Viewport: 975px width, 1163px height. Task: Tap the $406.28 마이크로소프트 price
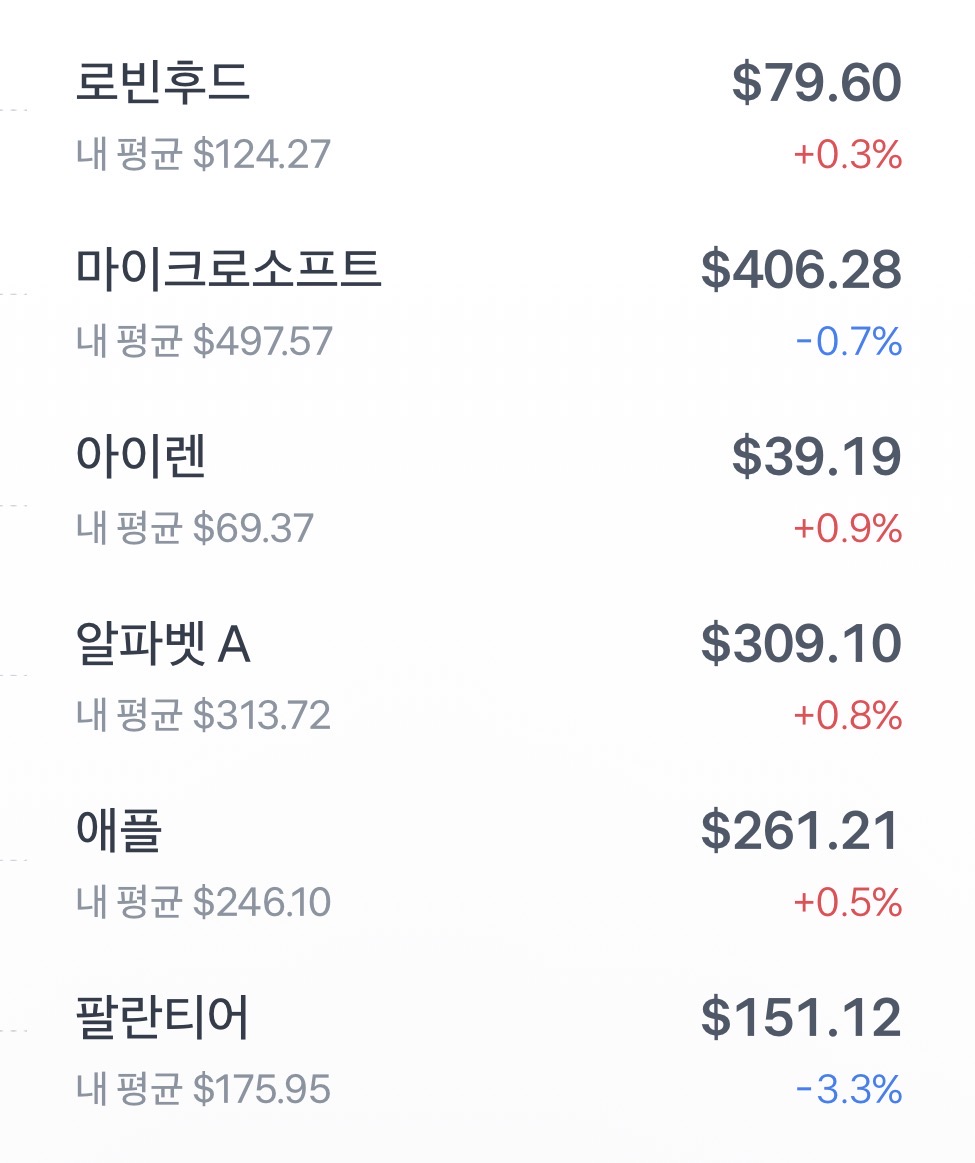click(801, 270)
